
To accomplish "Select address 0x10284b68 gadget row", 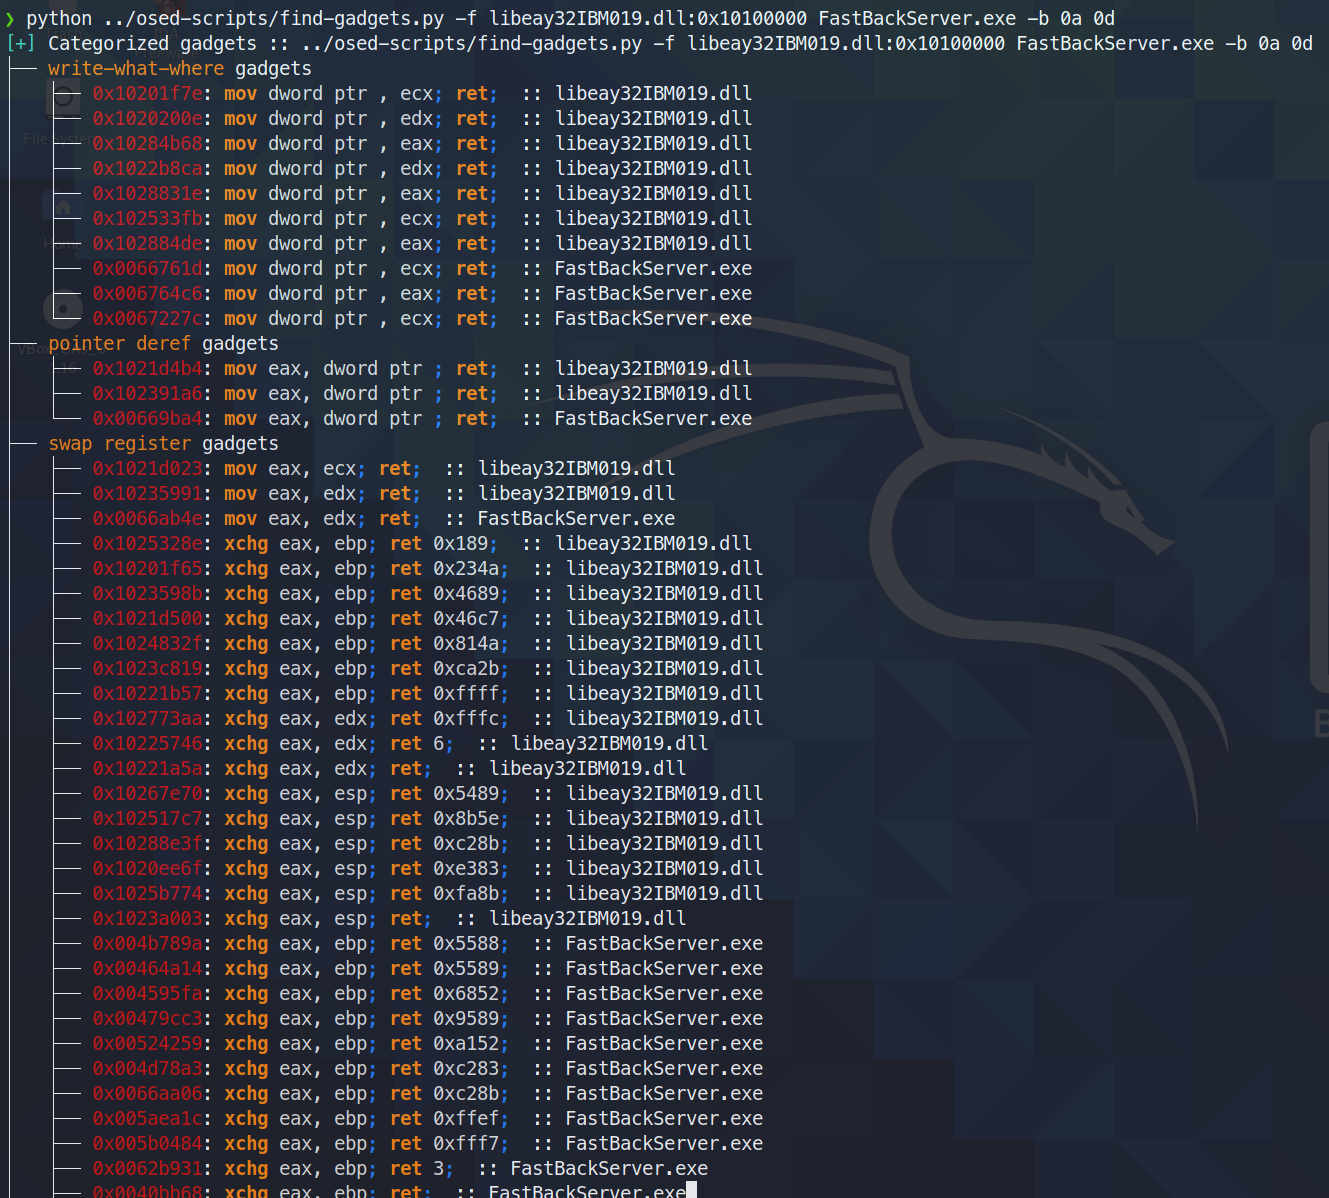I will coord(422,144).
